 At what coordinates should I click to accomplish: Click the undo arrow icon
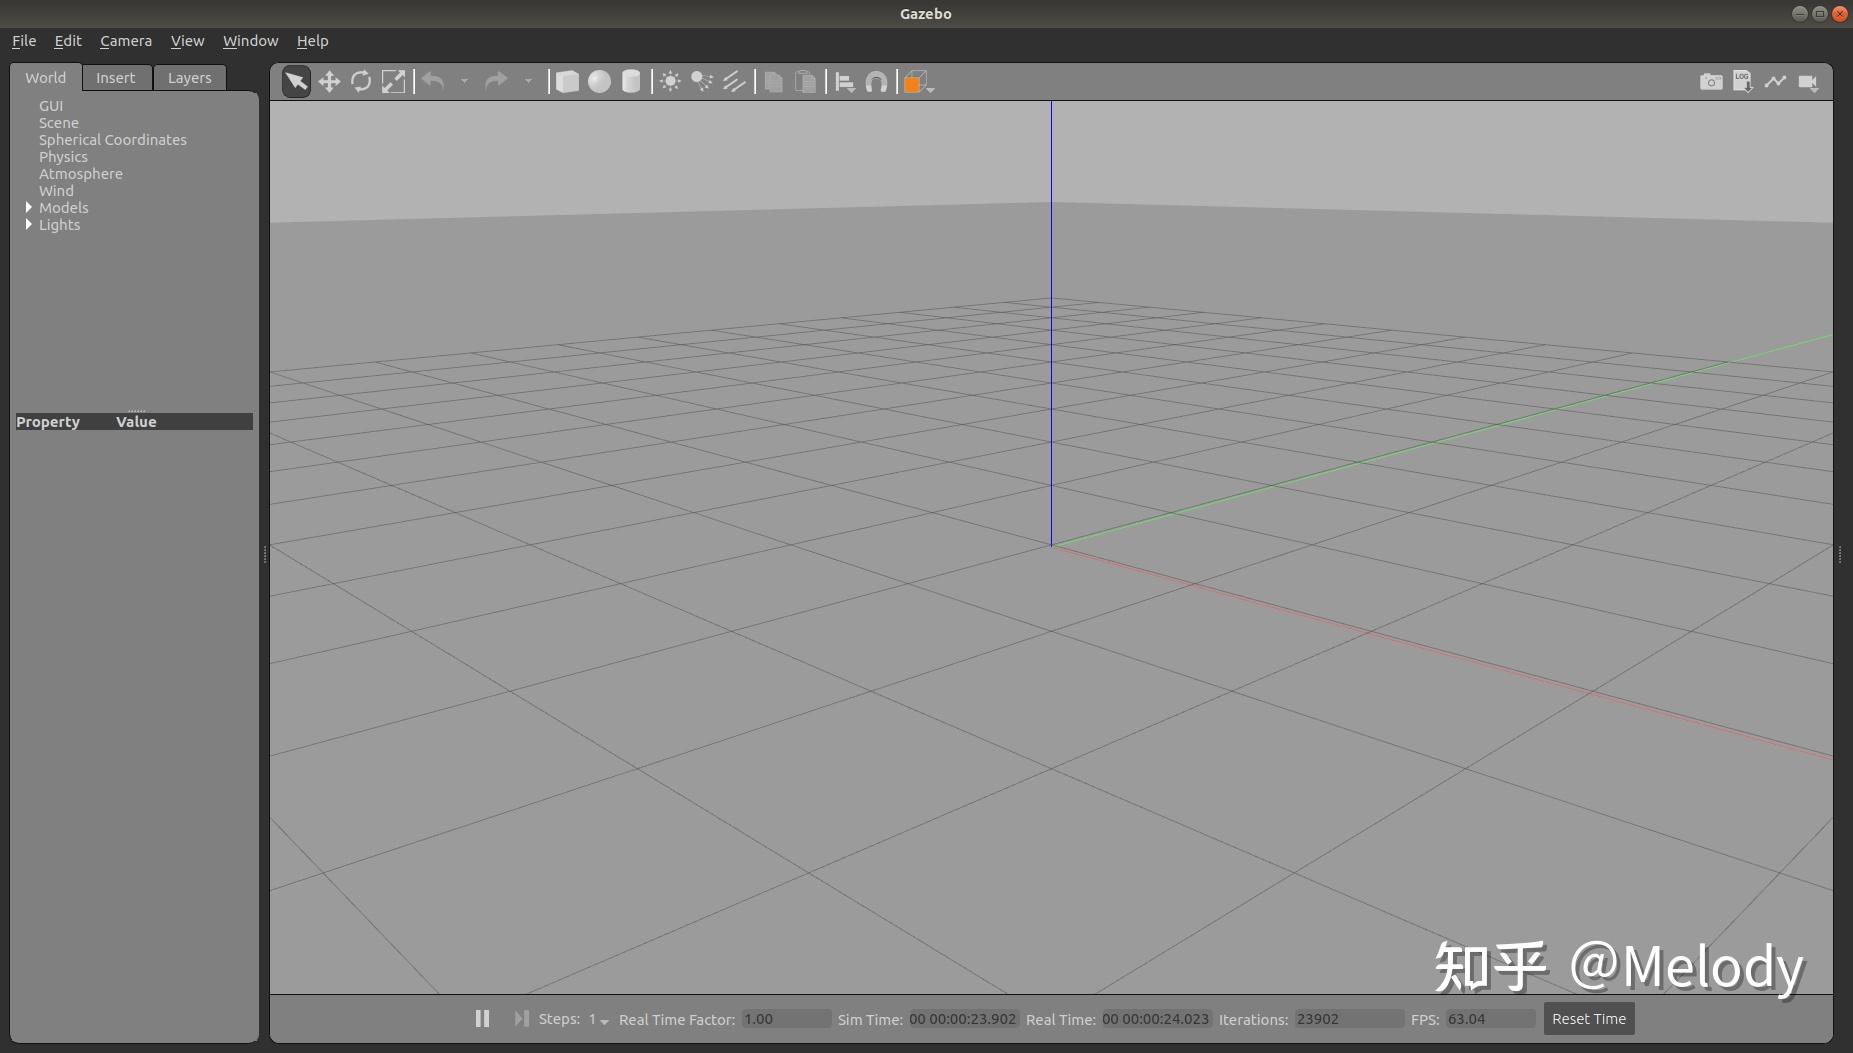tap(433, 81)
